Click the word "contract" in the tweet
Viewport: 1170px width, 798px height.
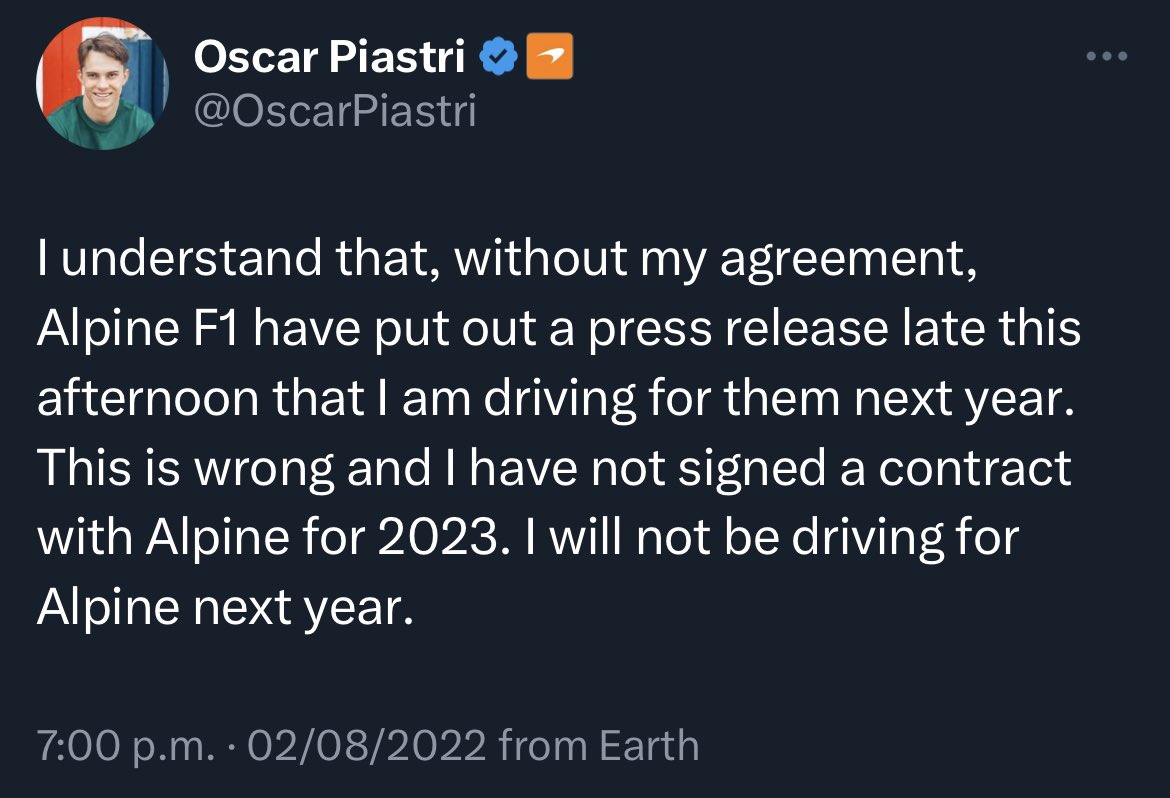[x=975, y=469]
